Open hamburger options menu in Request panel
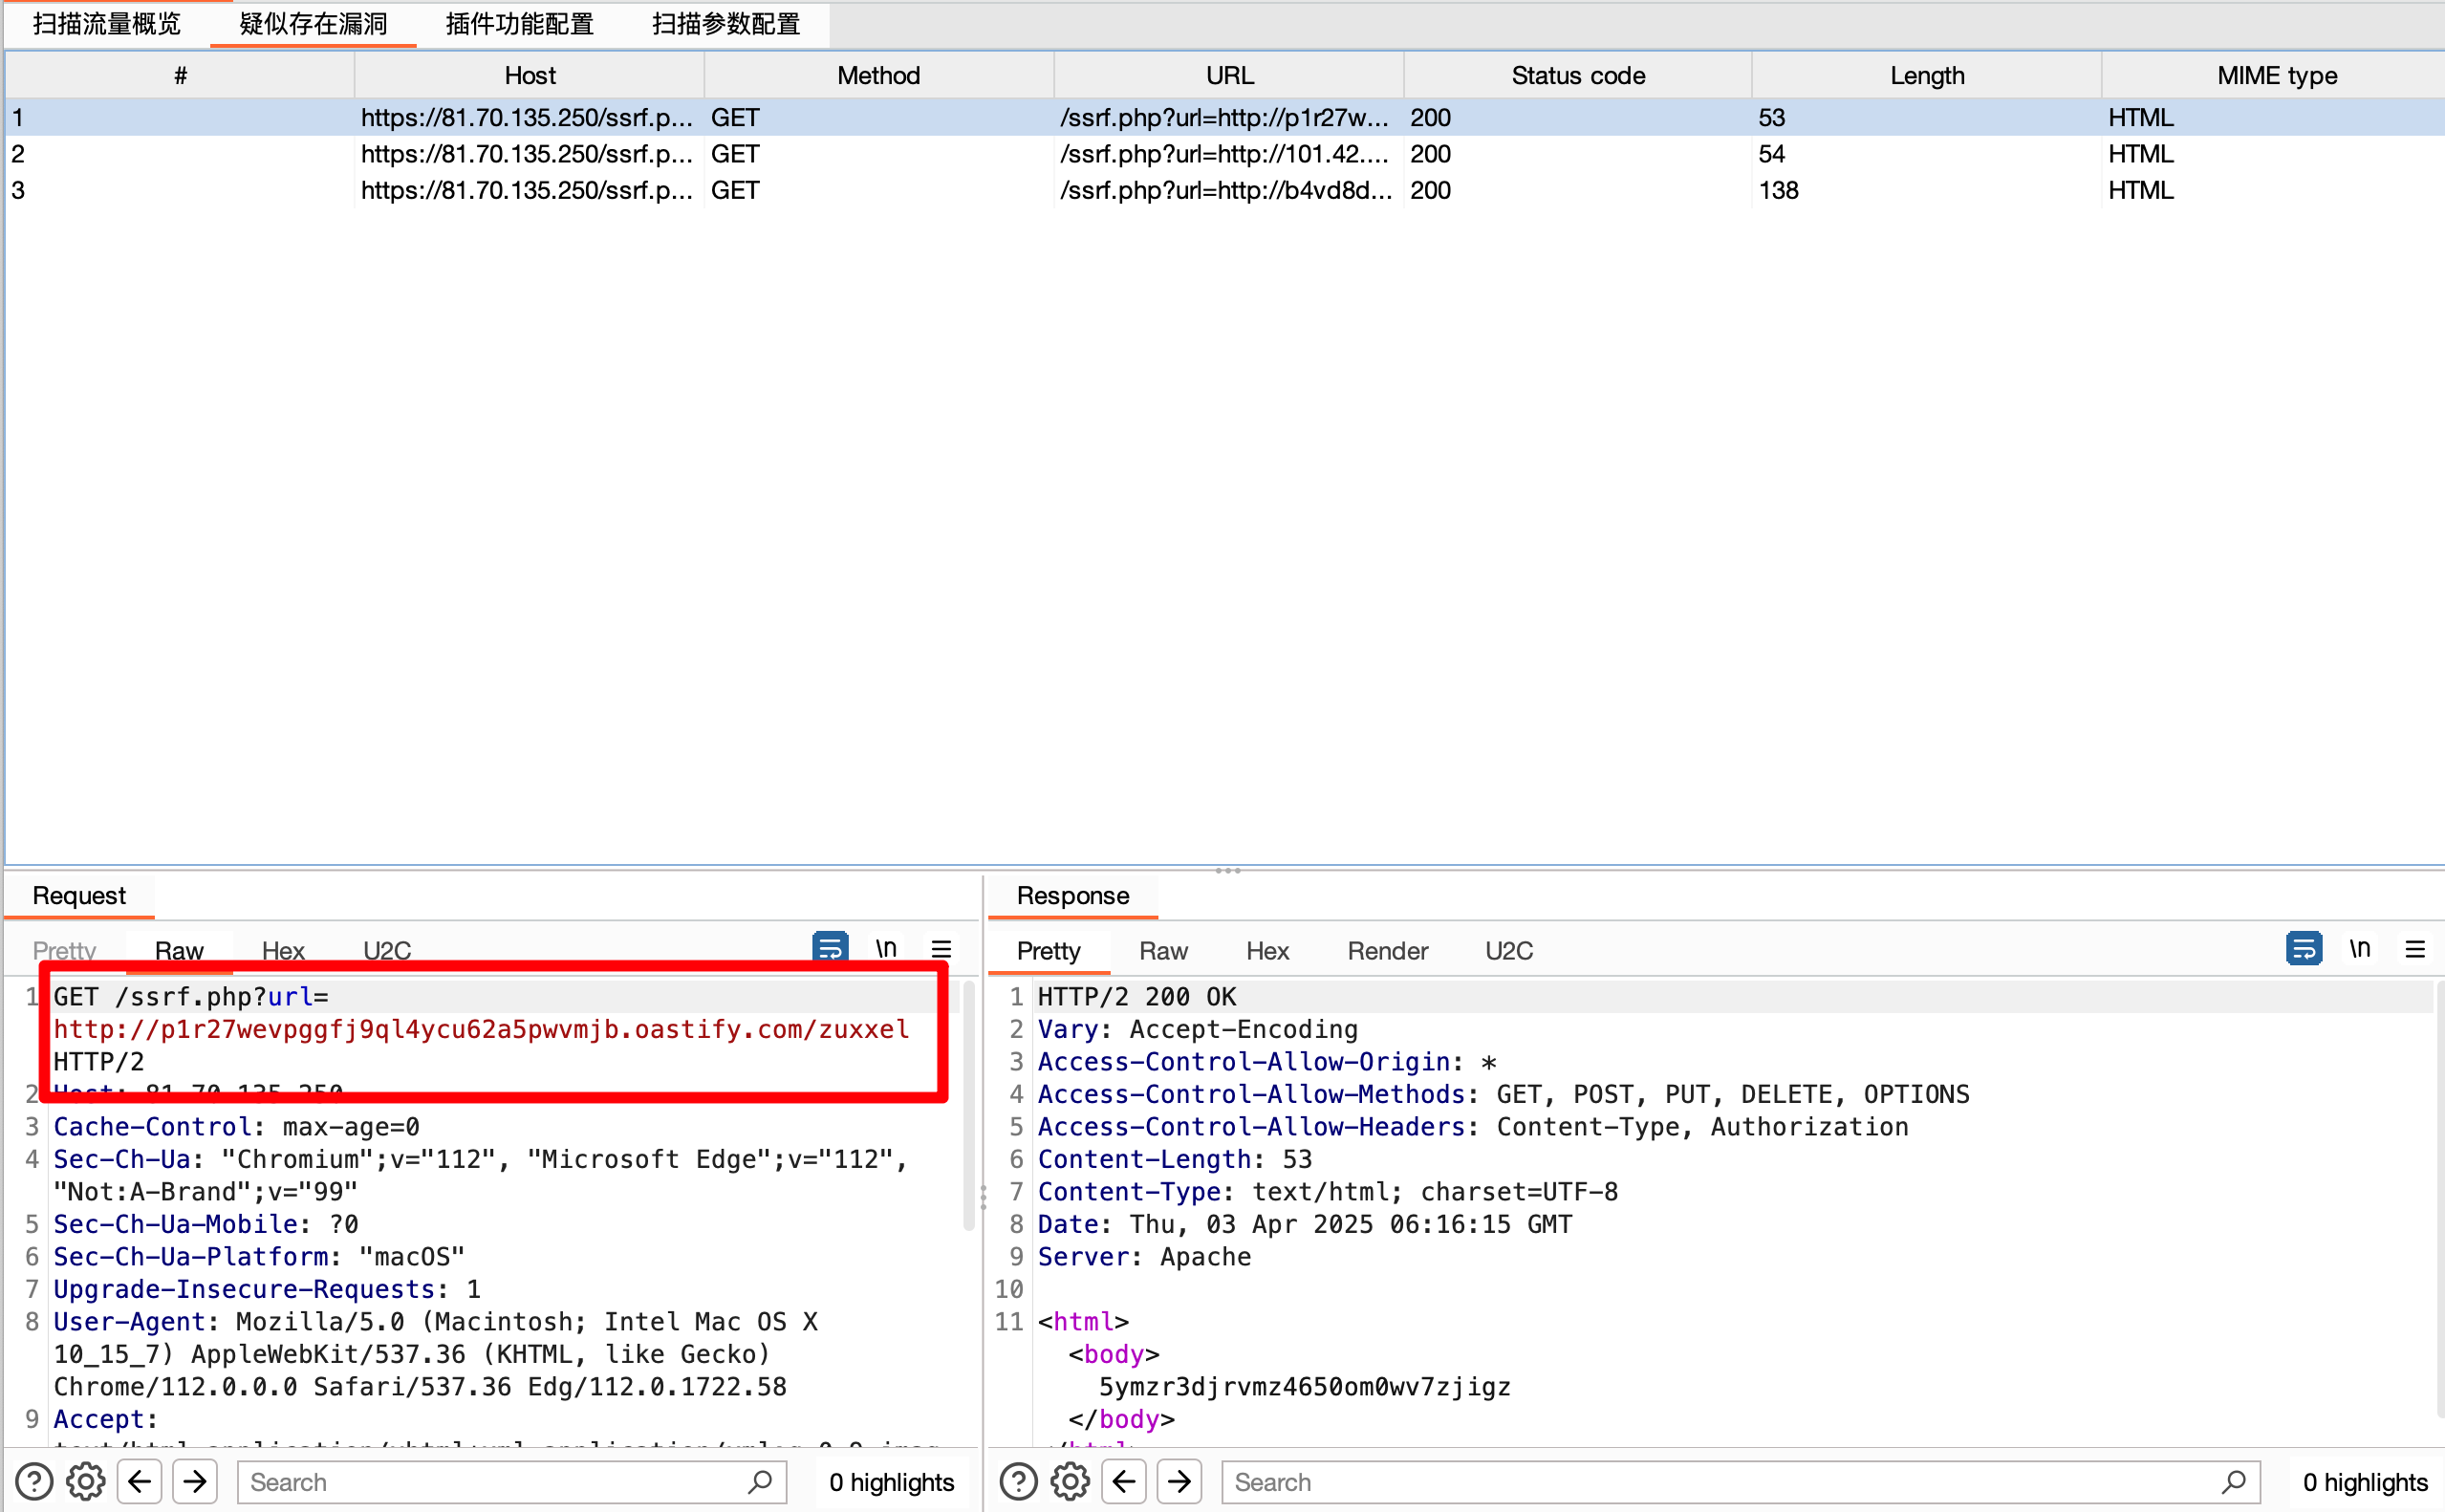This screenshot has height=1512, width=2445. pos(941,948)
